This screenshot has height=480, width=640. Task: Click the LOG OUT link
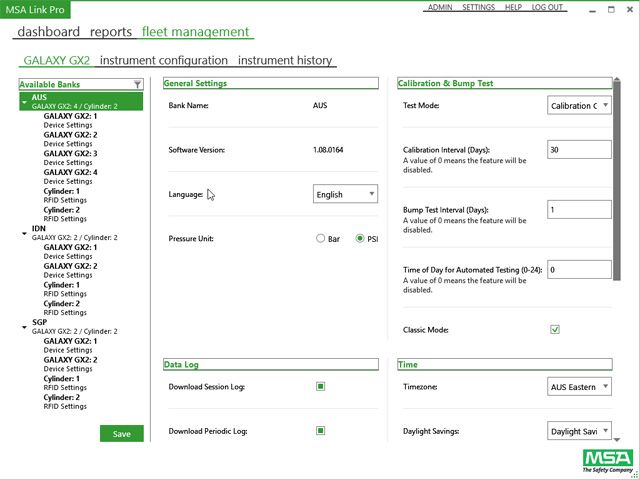click(547, 7)
